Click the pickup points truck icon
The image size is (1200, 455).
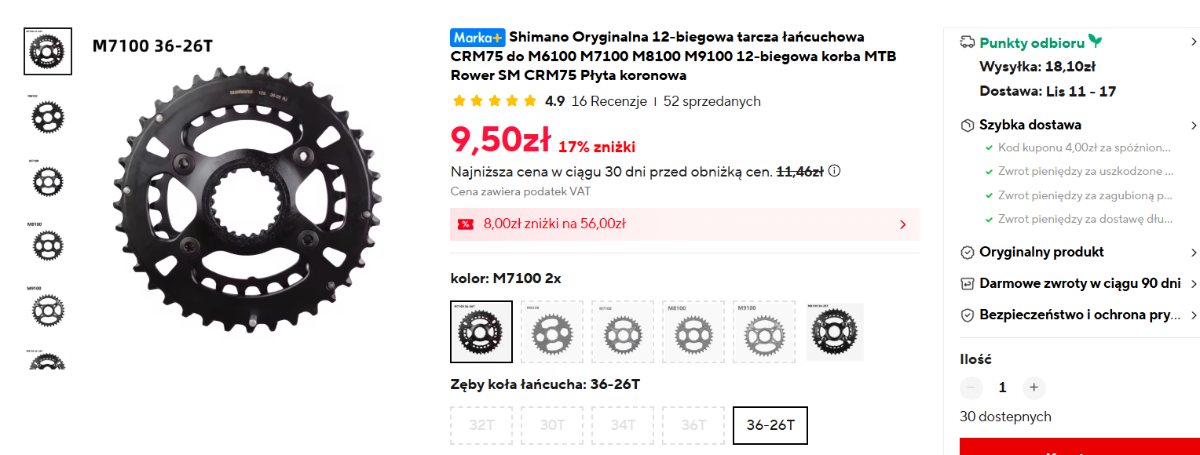point(967,43)
